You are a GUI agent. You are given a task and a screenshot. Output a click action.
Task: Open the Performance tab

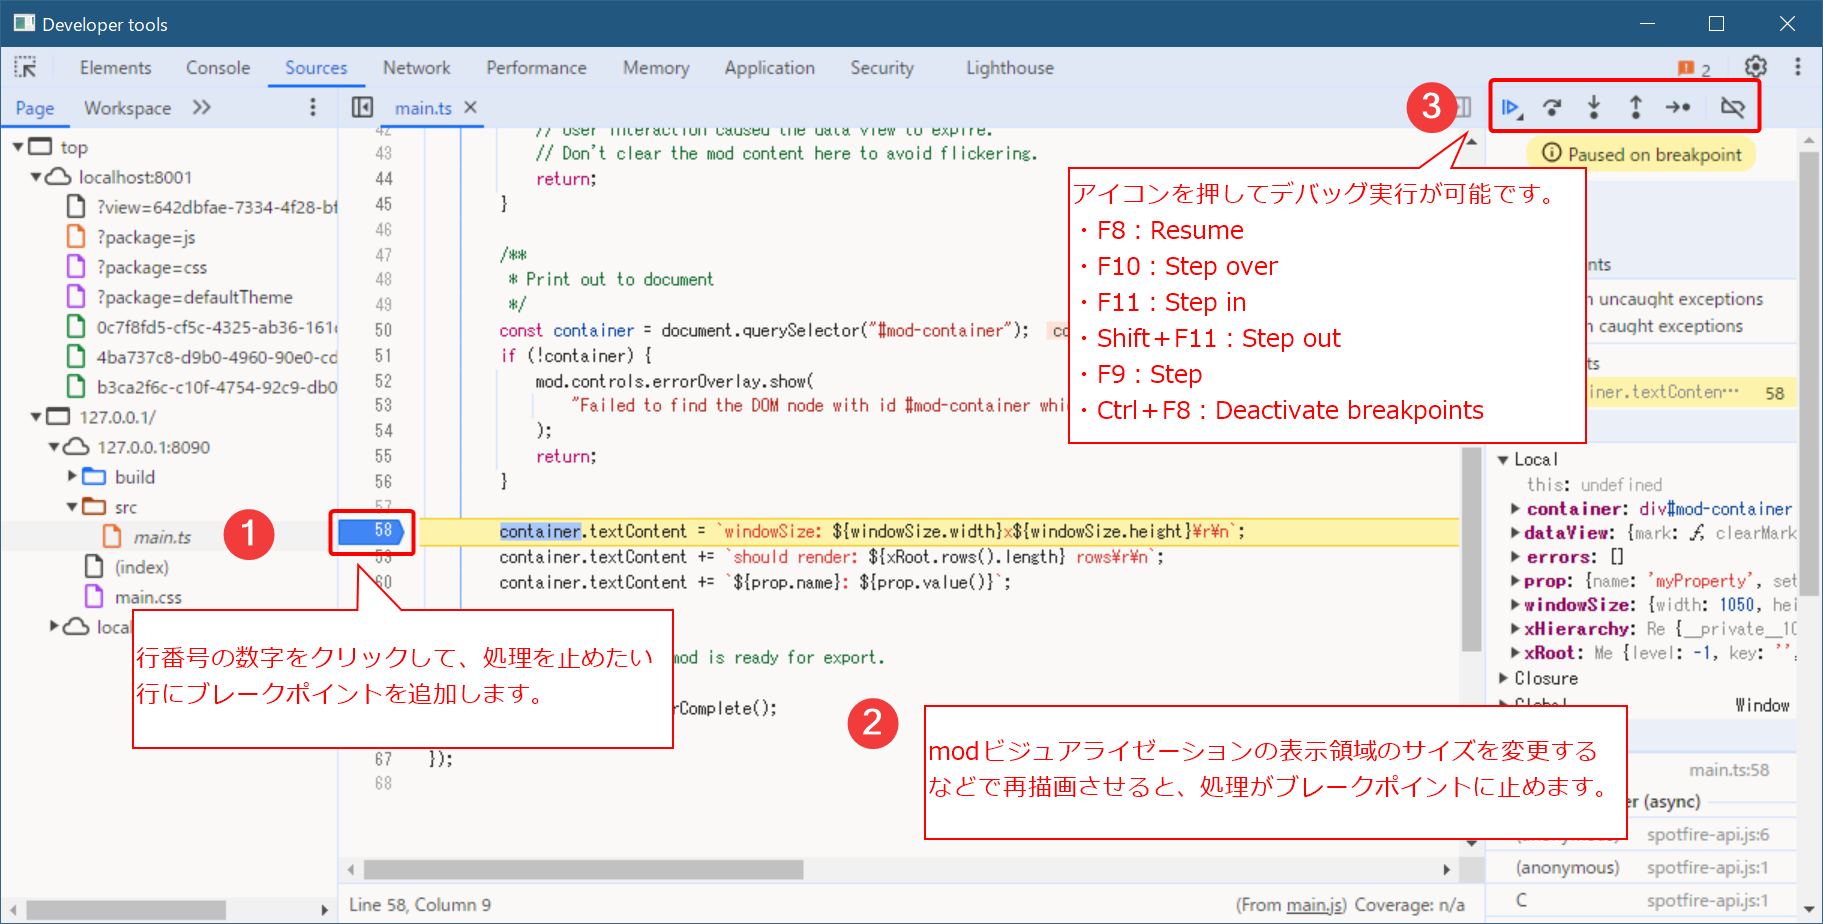pos(537,67)
